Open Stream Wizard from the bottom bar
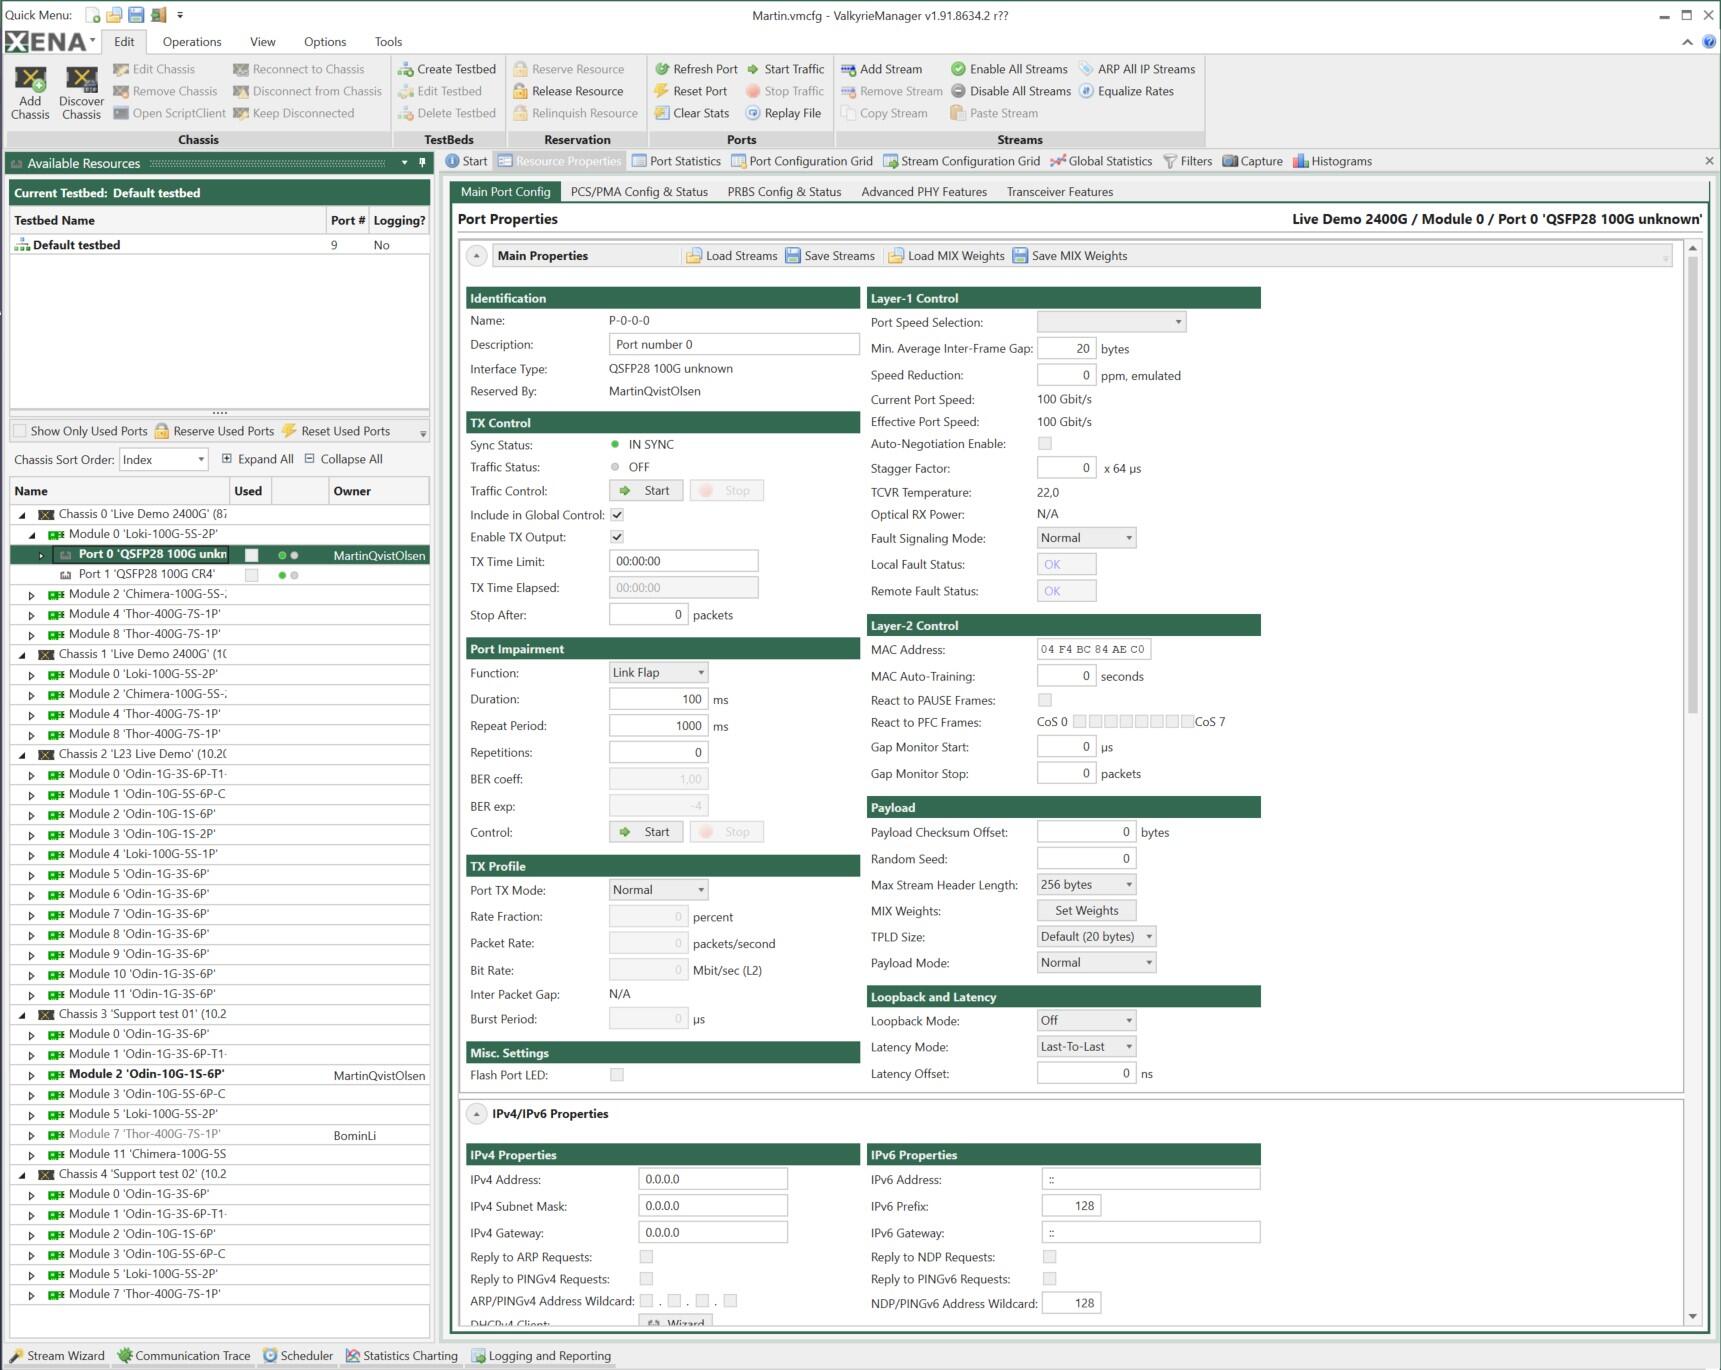1721x1370 pixels. pyautogui.click(x=57, y=1356)
